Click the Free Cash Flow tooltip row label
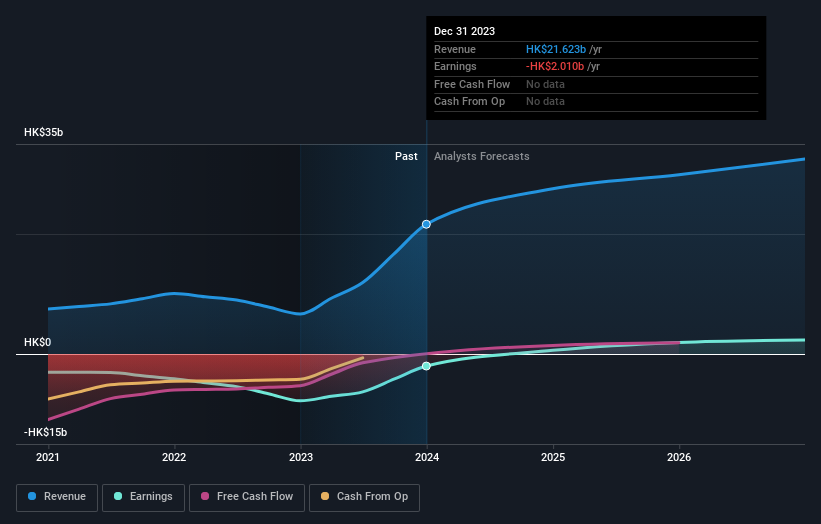The width and height of the screenshot is (821, 524). [472, 84]
